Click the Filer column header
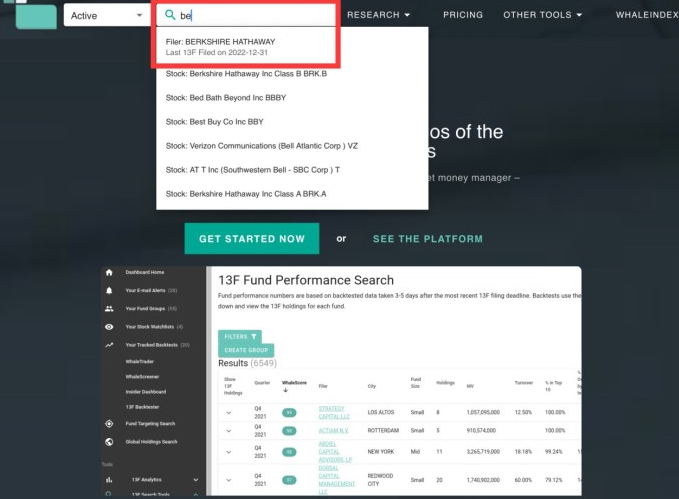Screen dimensions: 679x499 click(323, 386)
